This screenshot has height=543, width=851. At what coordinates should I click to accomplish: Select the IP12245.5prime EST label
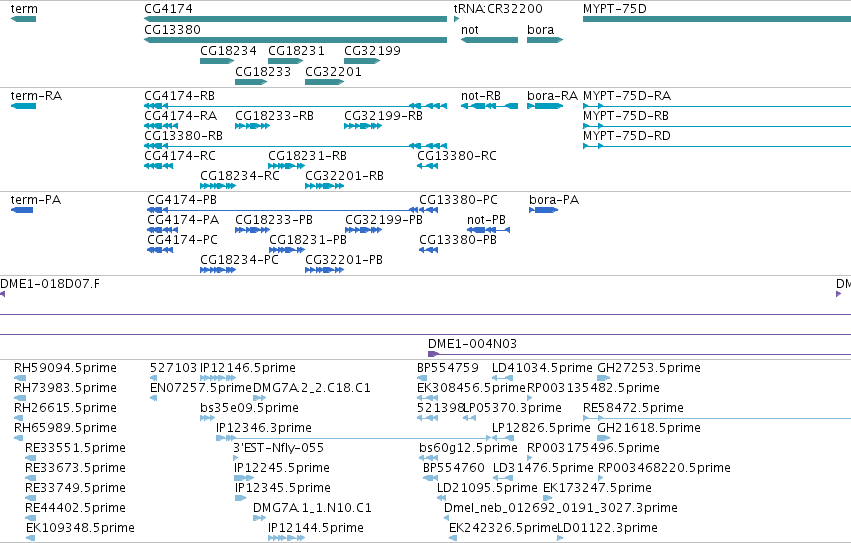coord(282,468)
